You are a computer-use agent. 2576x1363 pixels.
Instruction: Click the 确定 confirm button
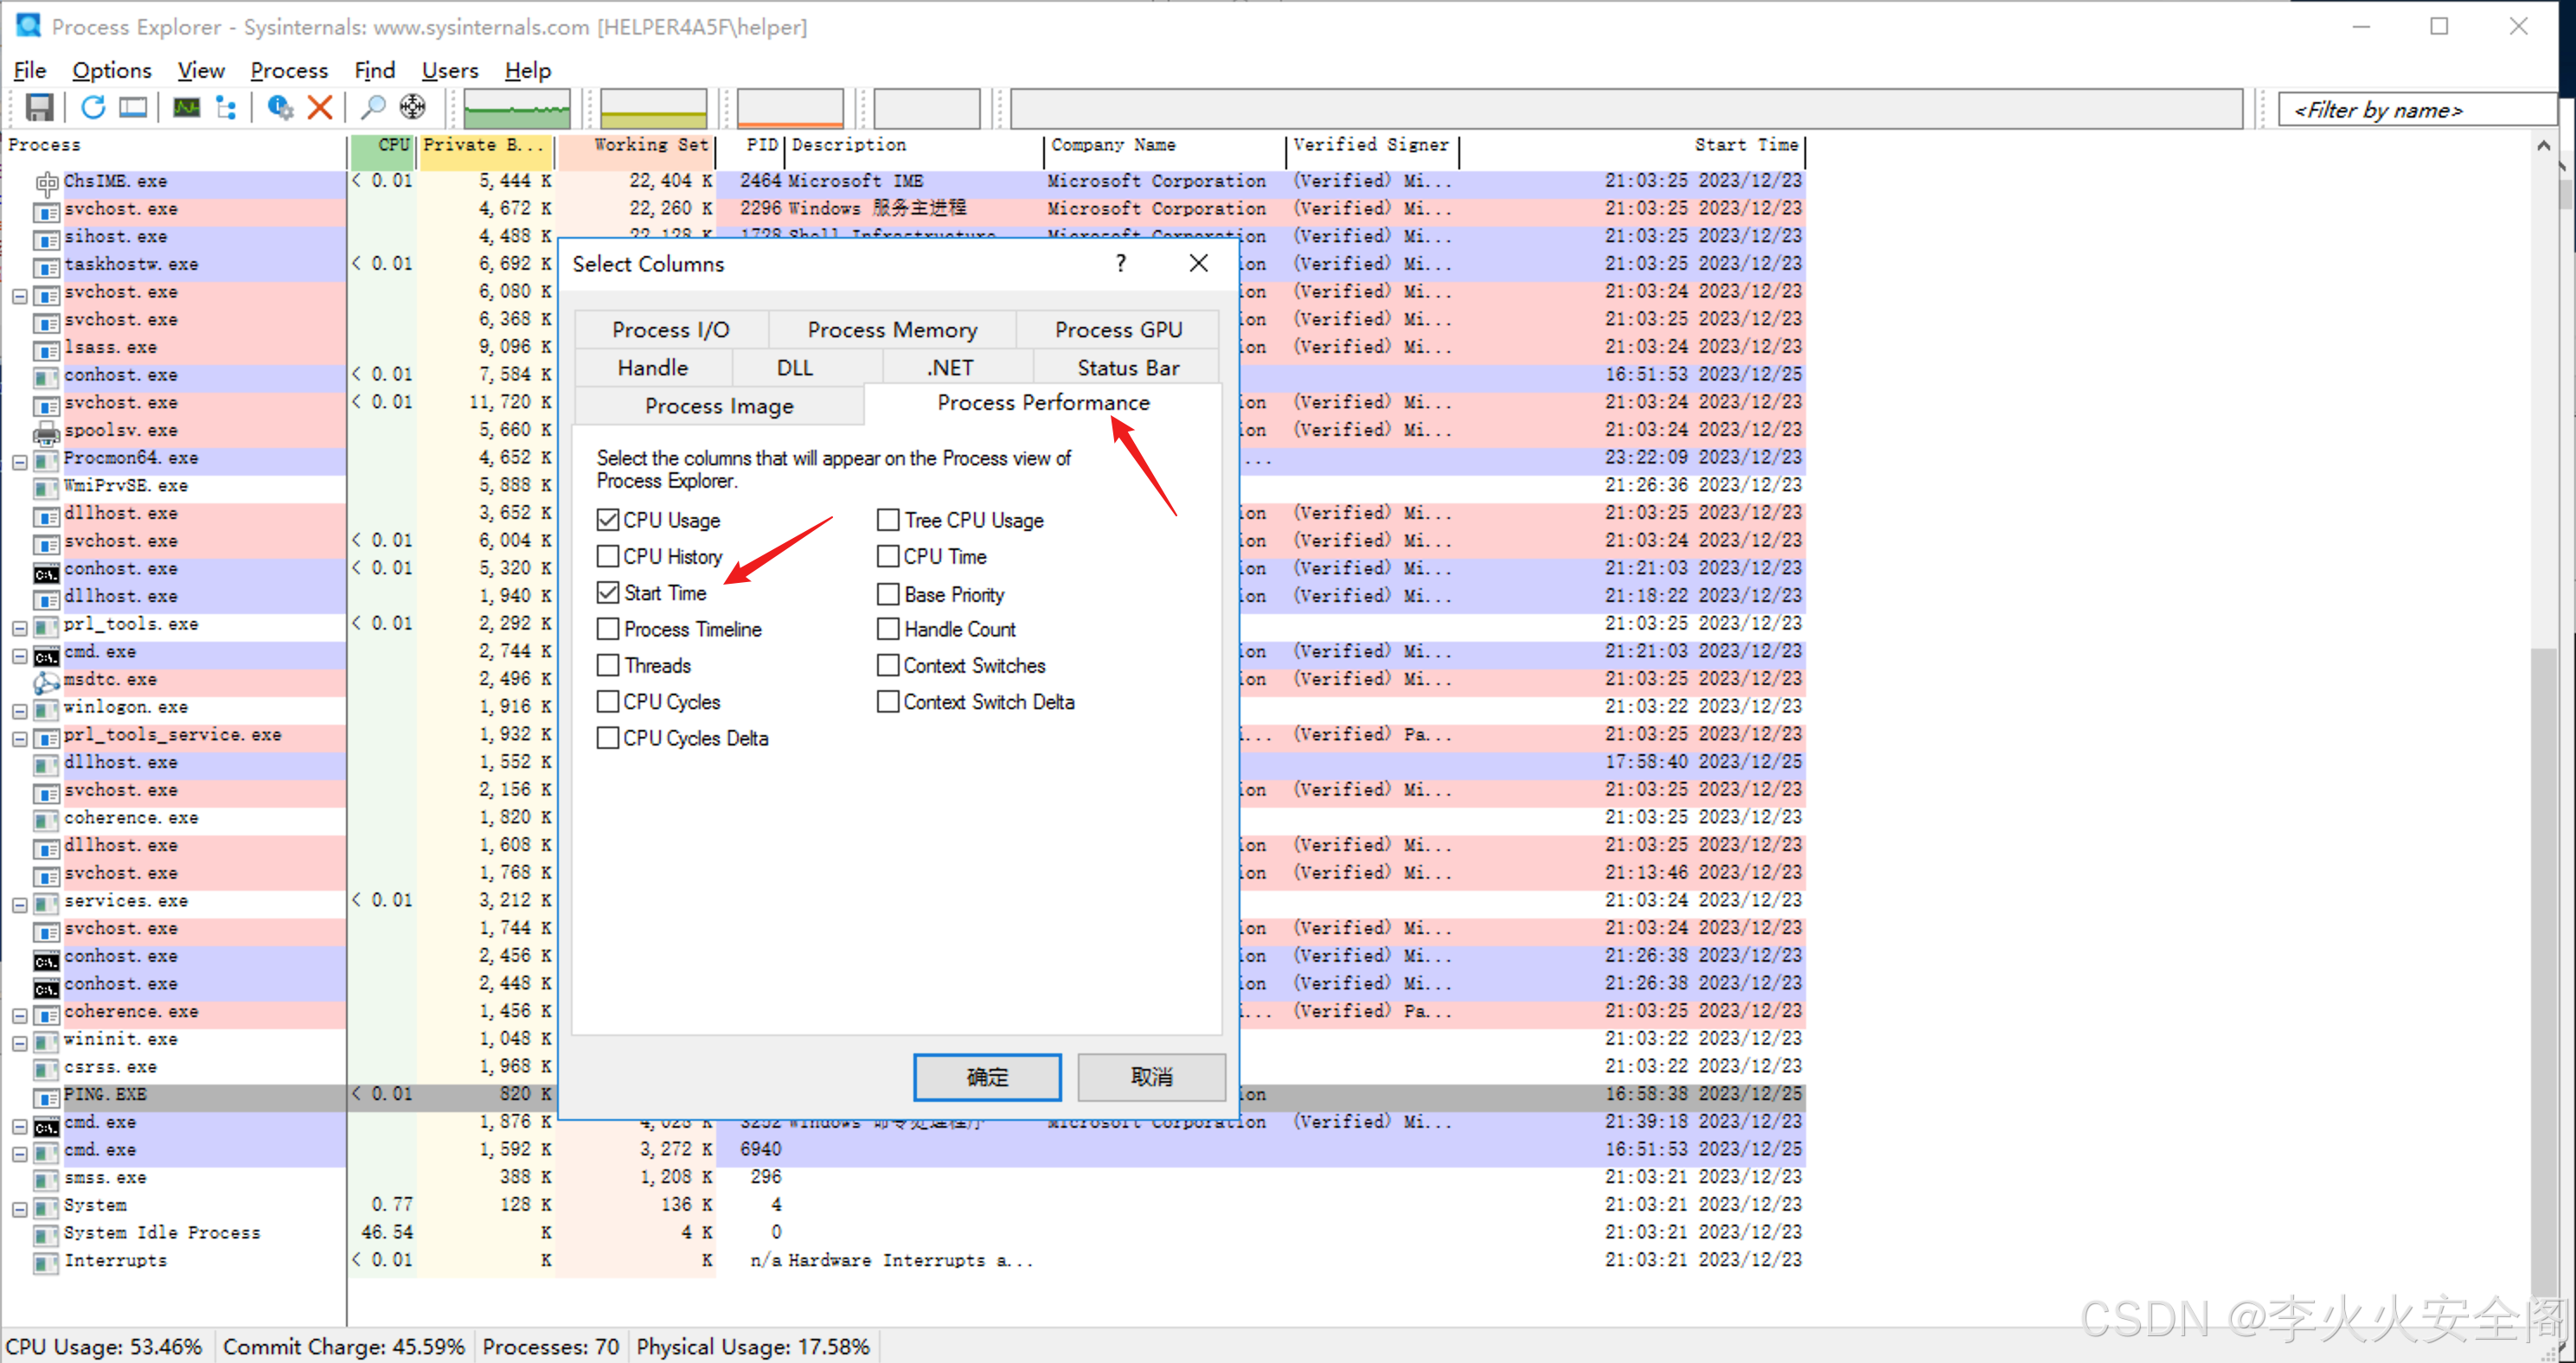click(x=986, y=1076)
